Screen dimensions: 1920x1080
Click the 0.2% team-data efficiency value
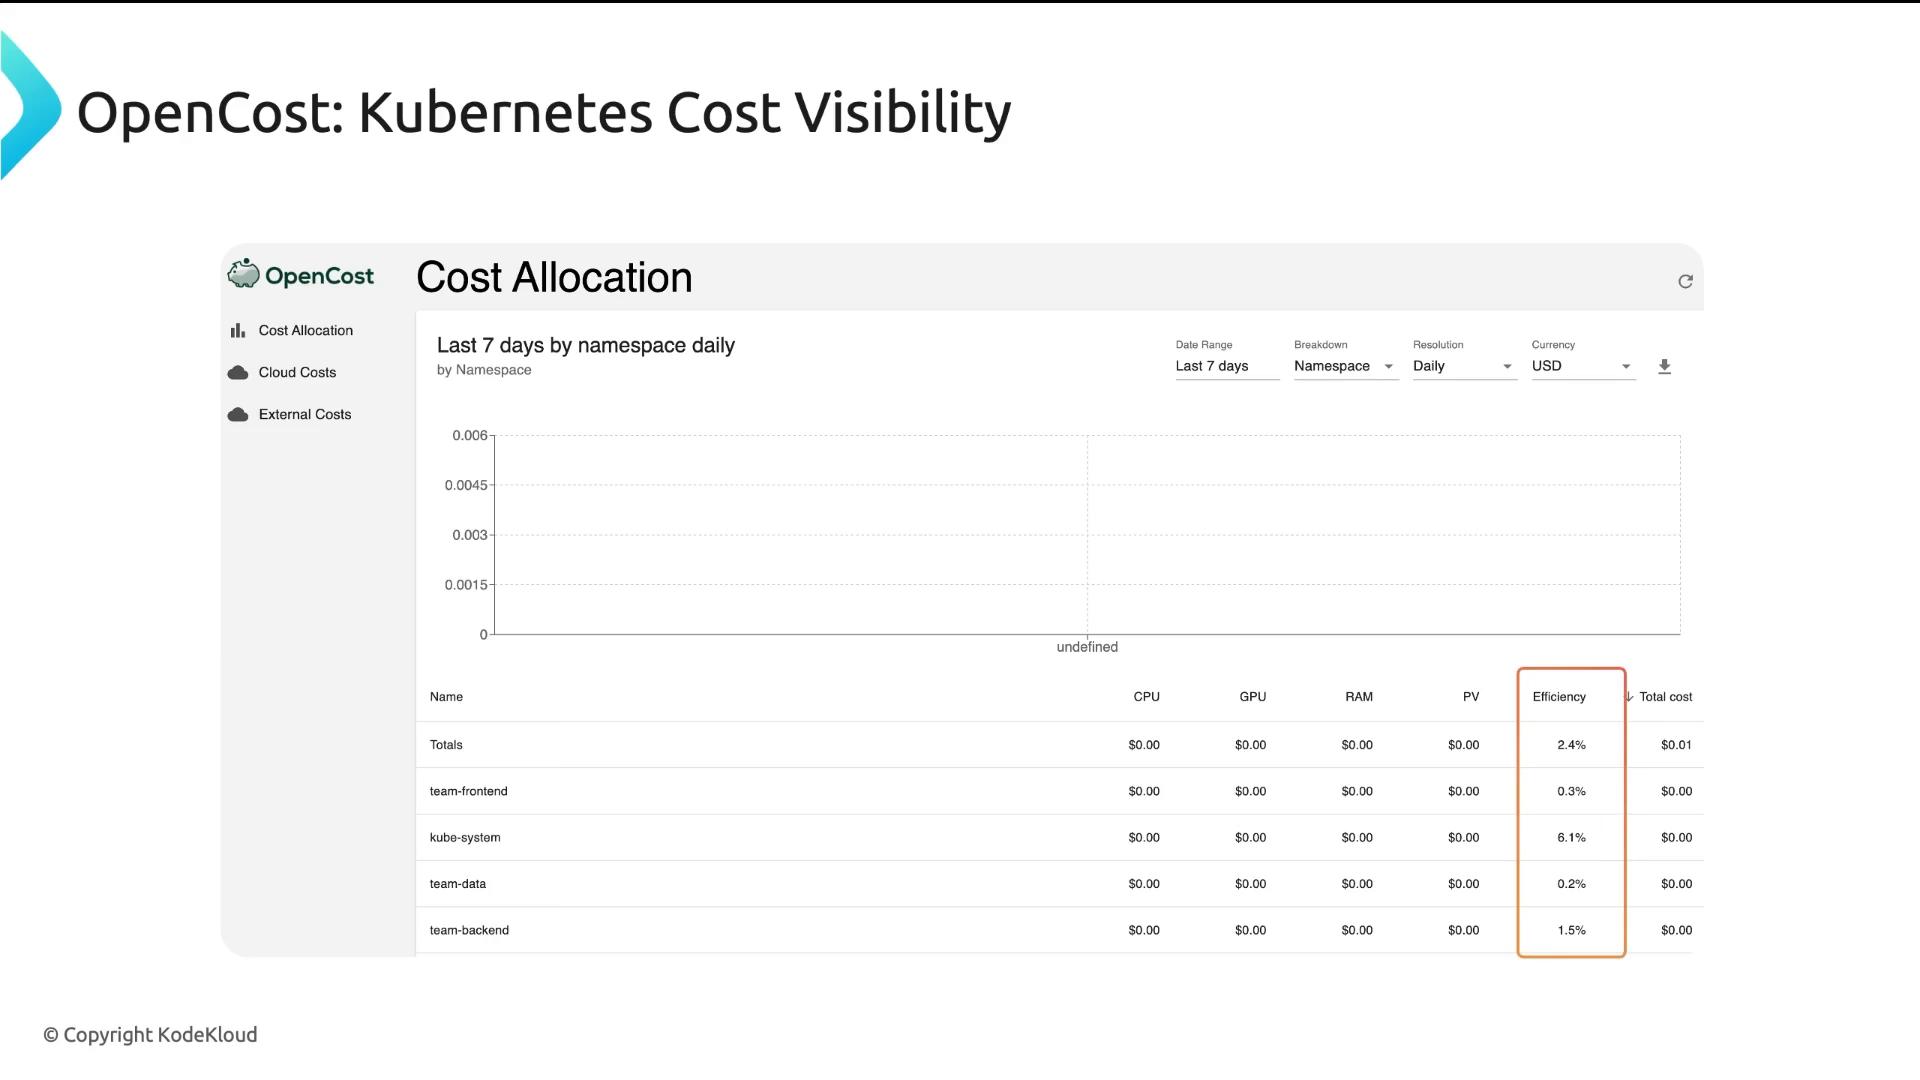tap(1571, 884)
